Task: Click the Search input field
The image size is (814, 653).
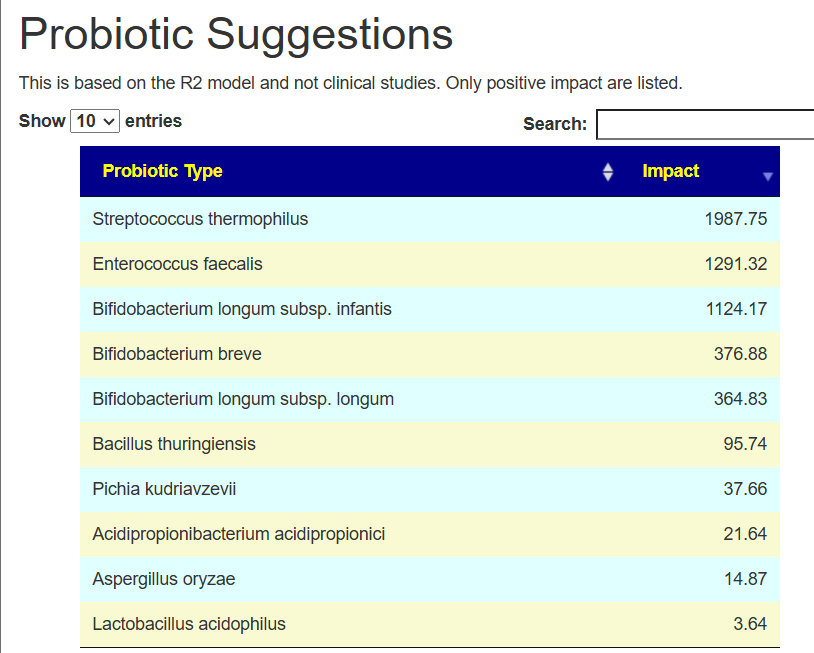Action: (705, 124)
